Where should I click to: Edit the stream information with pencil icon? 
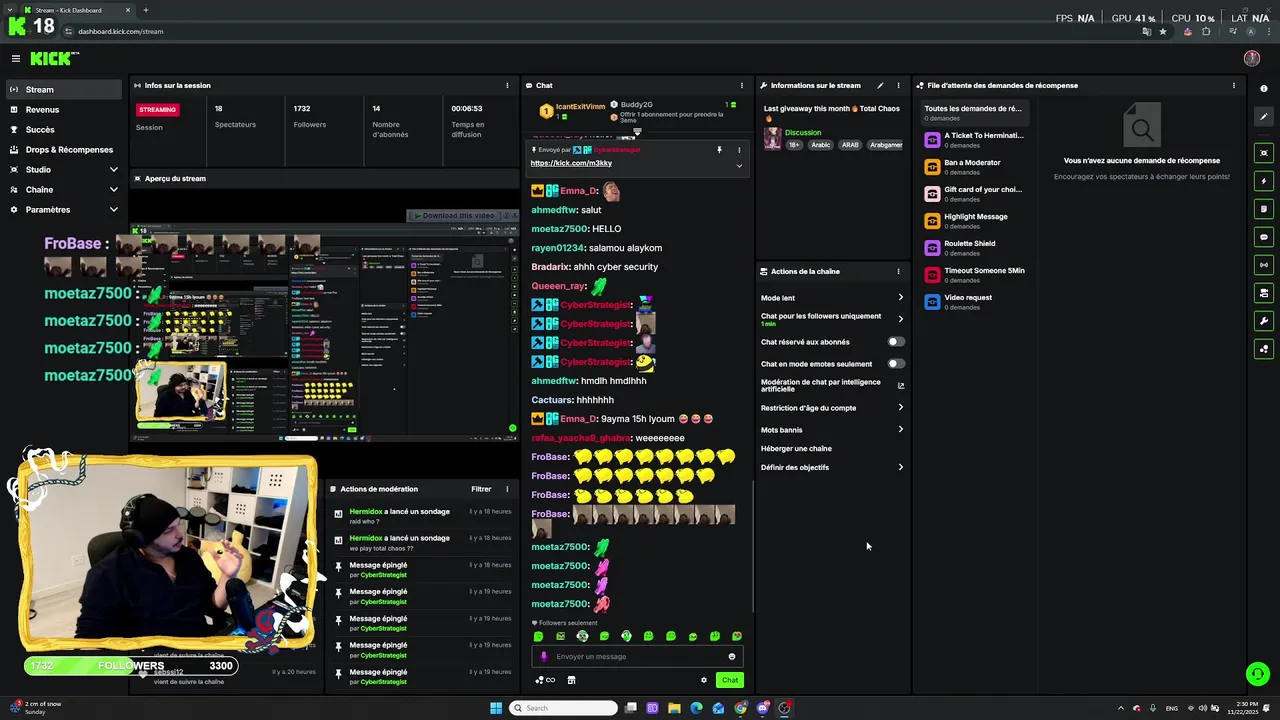pos(880,85)
